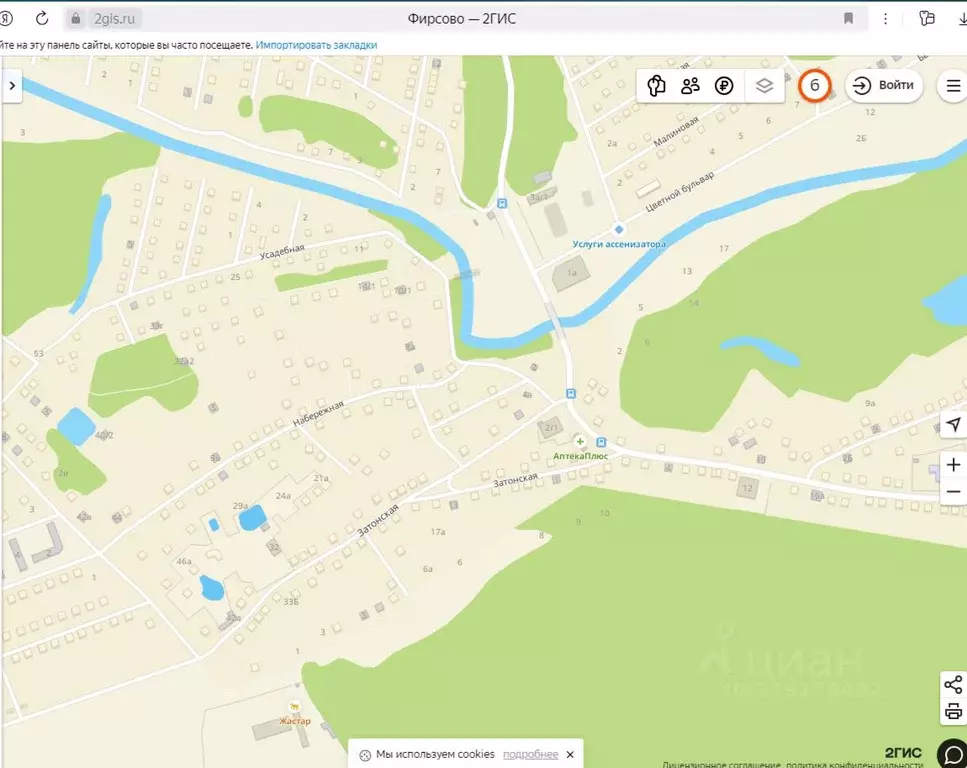The width and height of the screenshot is (967, 768).
Task: Zoom out the map with minus button
Action: click(x=953, y=492)
